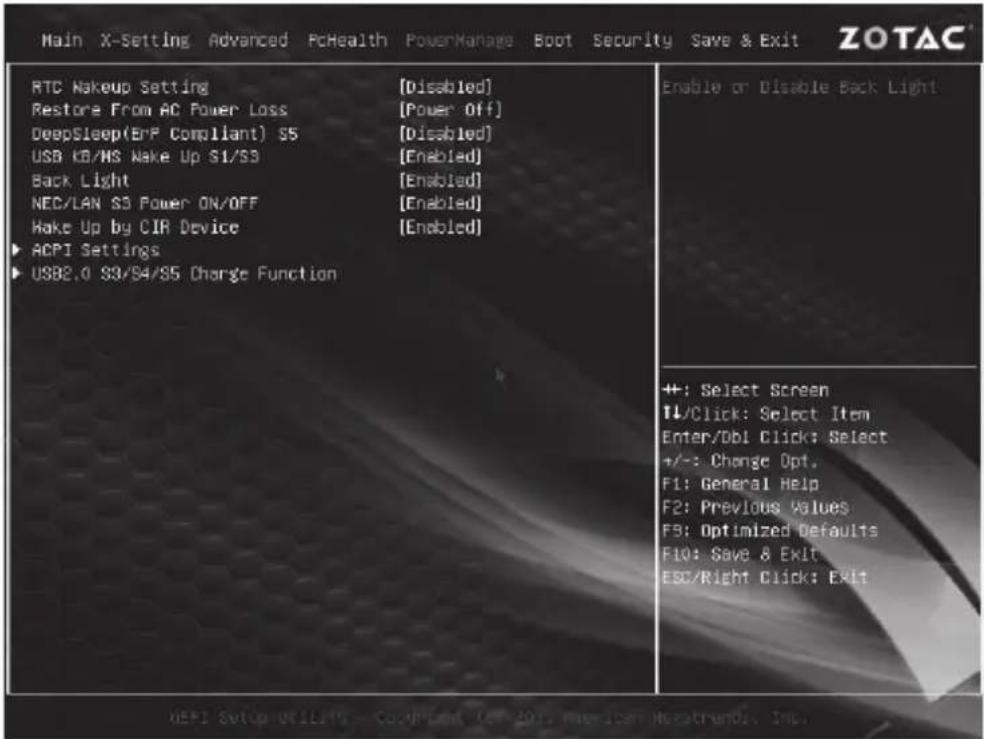Open ACPI Settings submenu
The image size is (984, 739).
click(x=95, y=250)
